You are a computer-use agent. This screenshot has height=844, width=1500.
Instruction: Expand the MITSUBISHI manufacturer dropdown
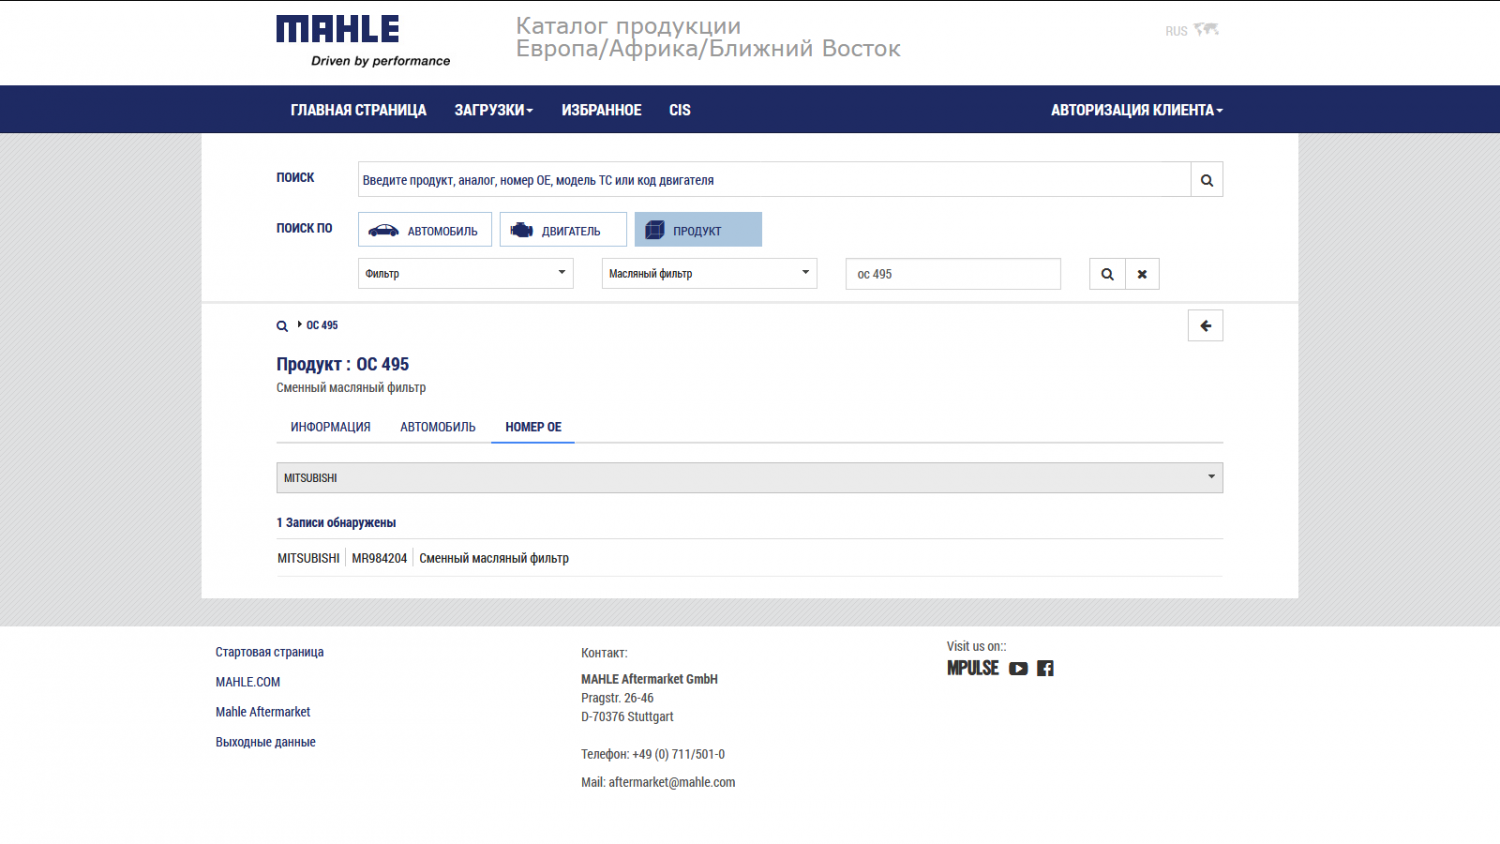750,478
